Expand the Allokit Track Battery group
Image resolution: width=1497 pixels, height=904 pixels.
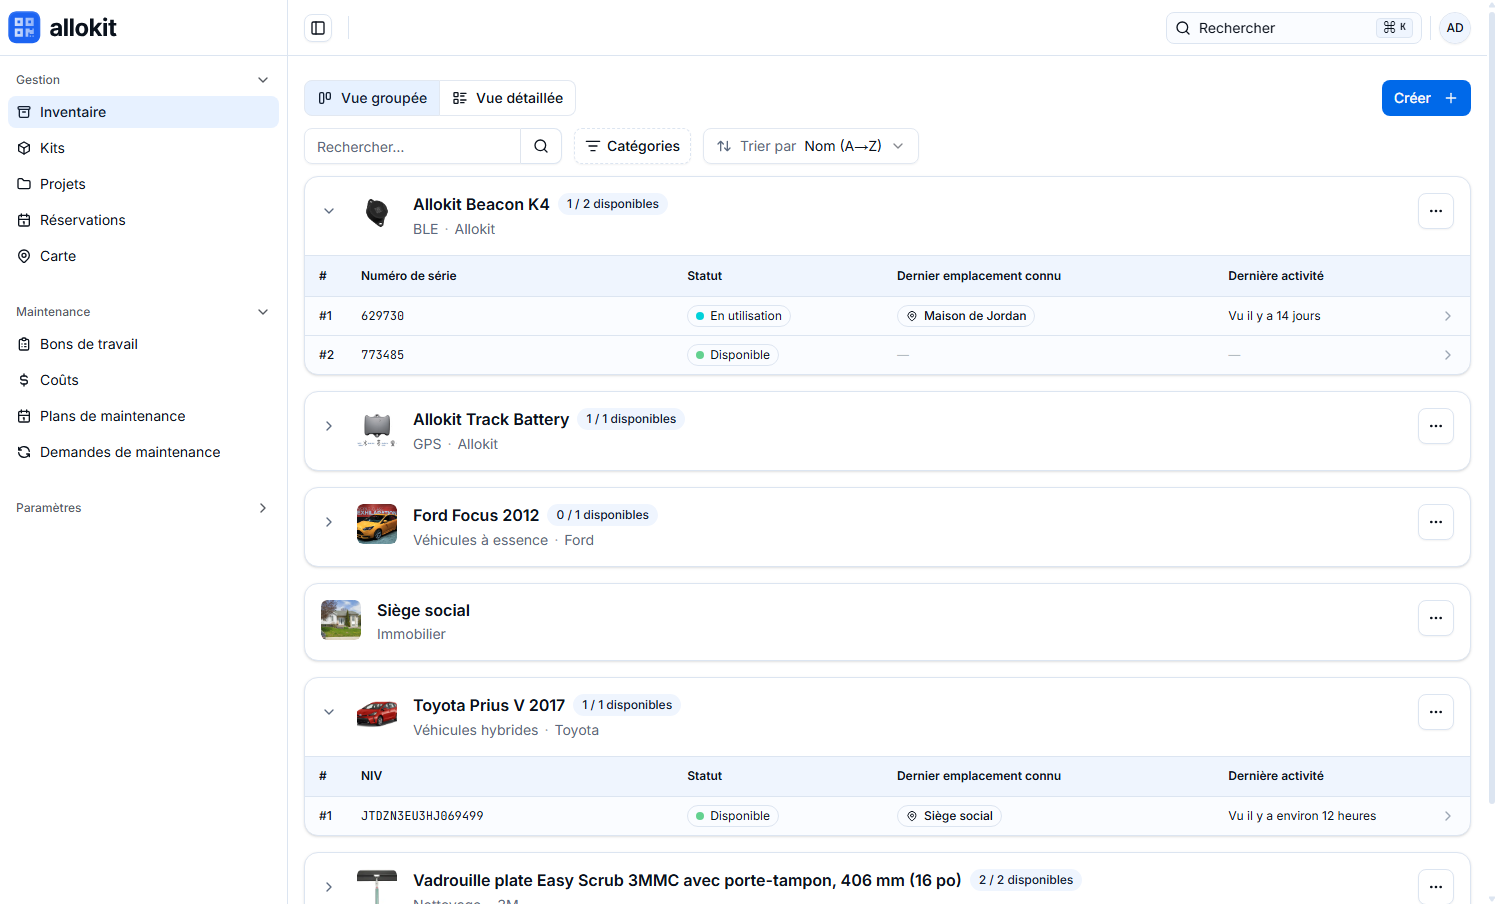[x=329, y=426]
